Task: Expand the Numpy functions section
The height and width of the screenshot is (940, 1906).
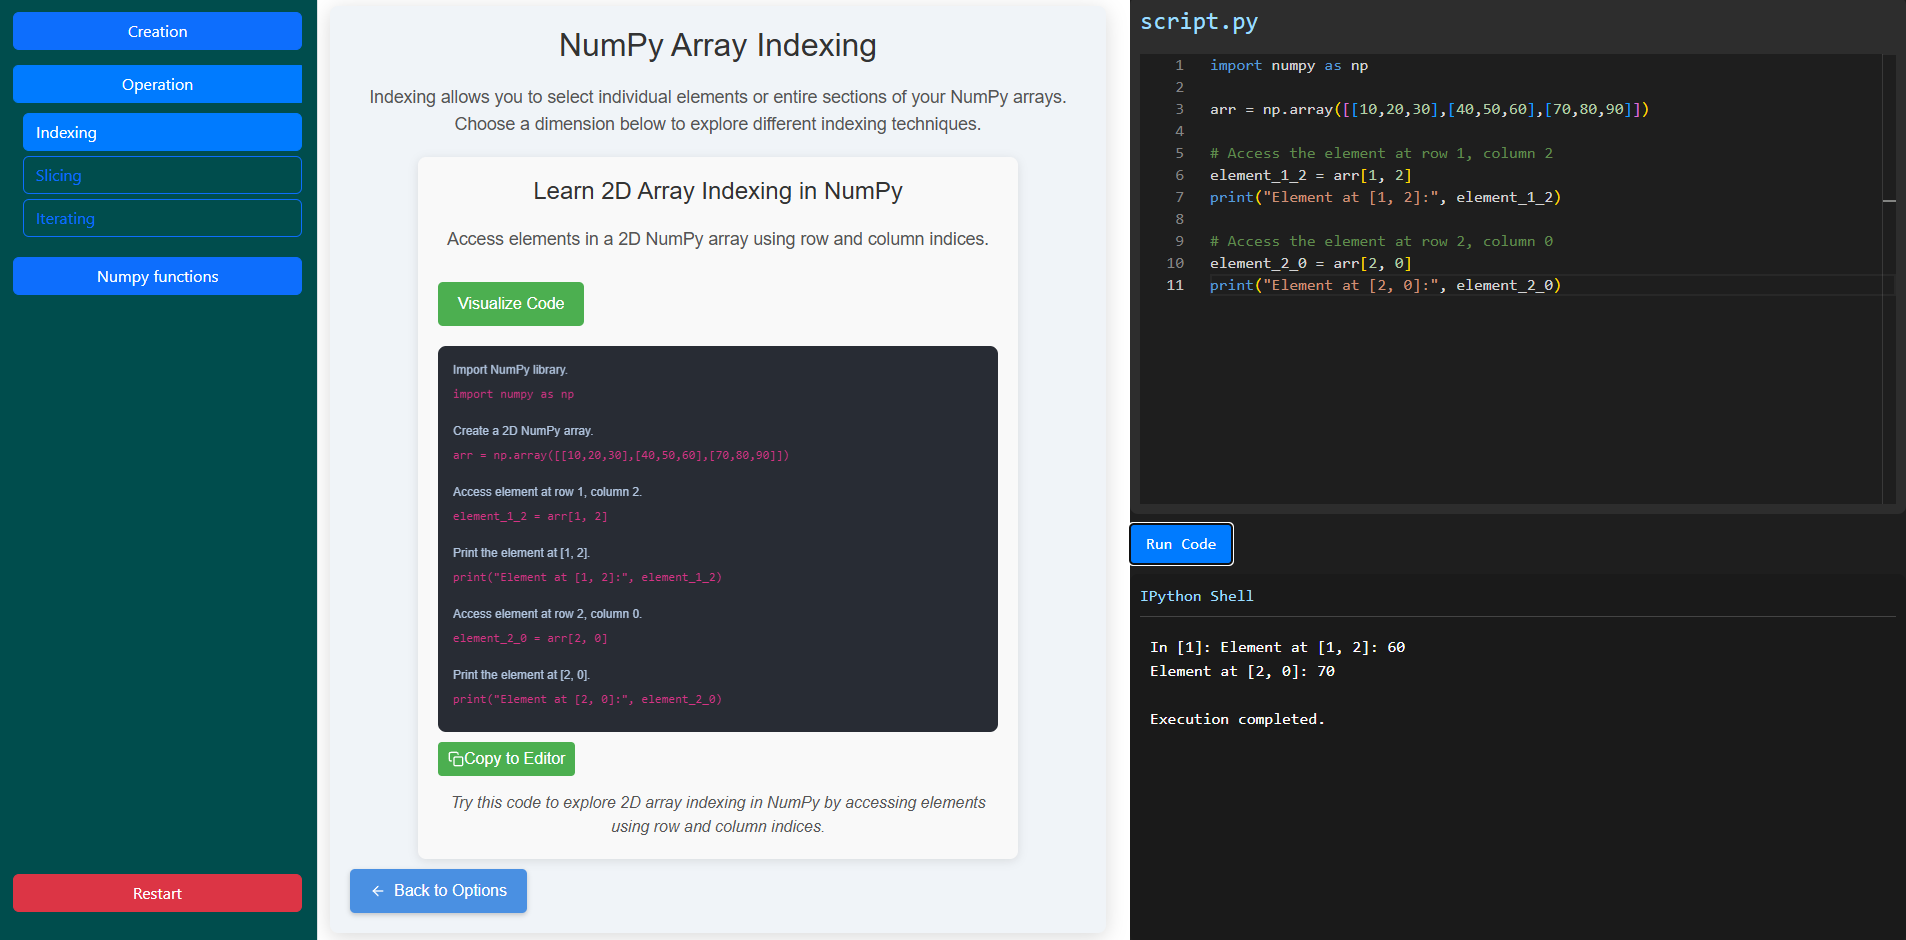Action: pyautogui.click(x=157, y=277)
